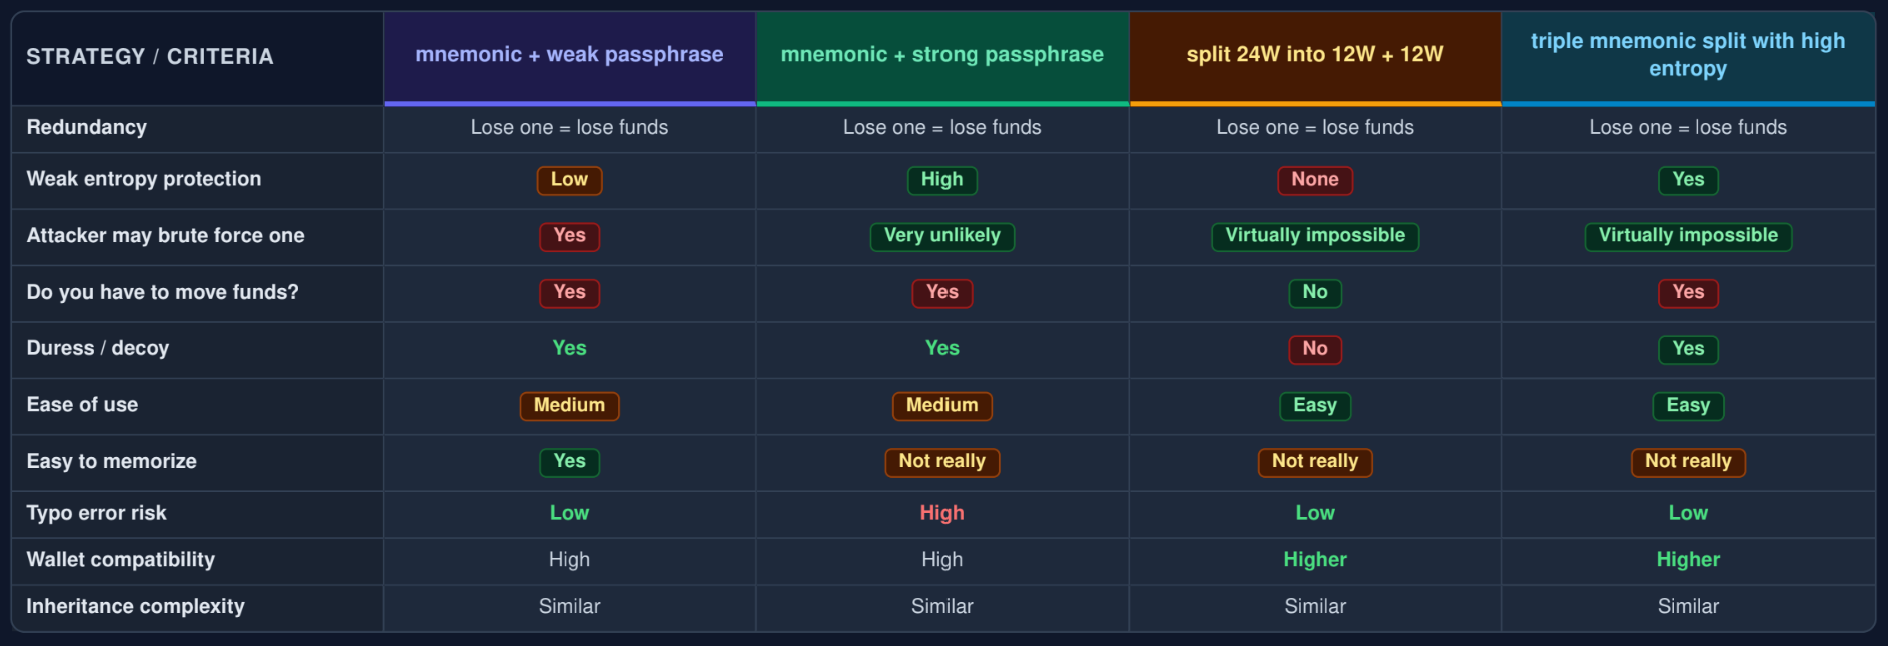Click the 'Easy' badge in triple mnemonic column
This screenshot has width=1888, height=646.
1688,405
